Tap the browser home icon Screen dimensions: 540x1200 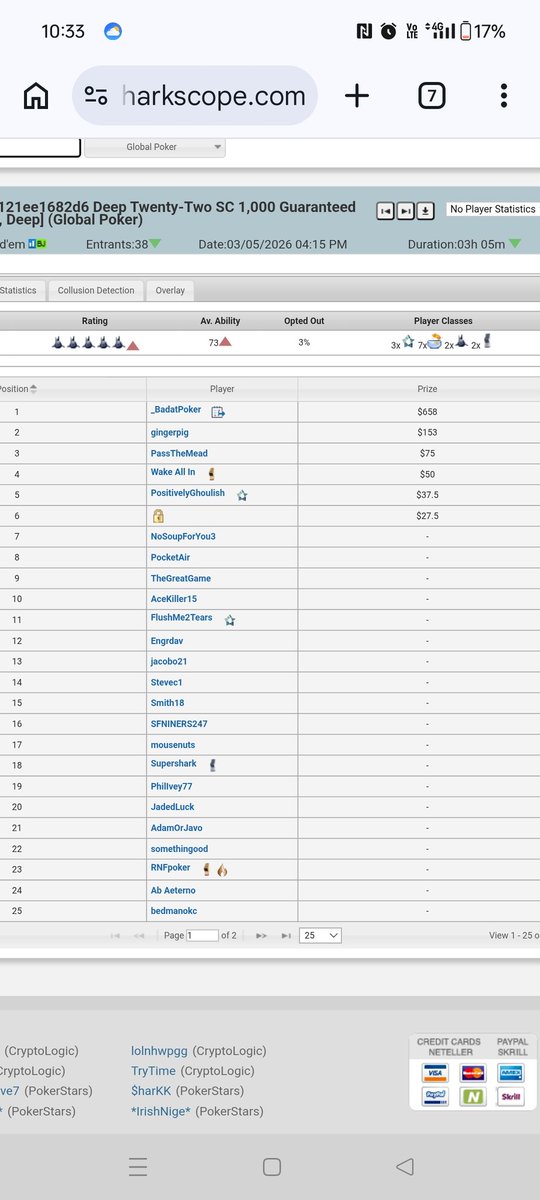point(36,96)
